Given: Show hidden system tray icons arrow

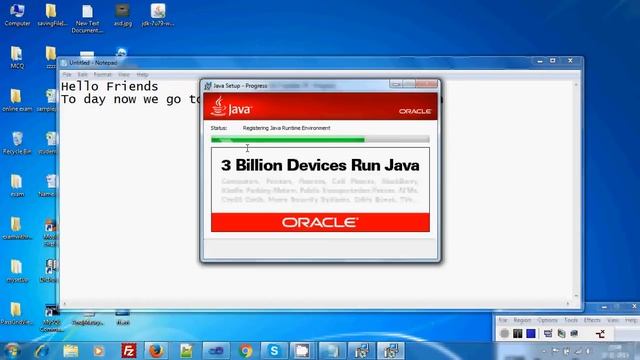Looking at the screenshot, I should [544, 351].
